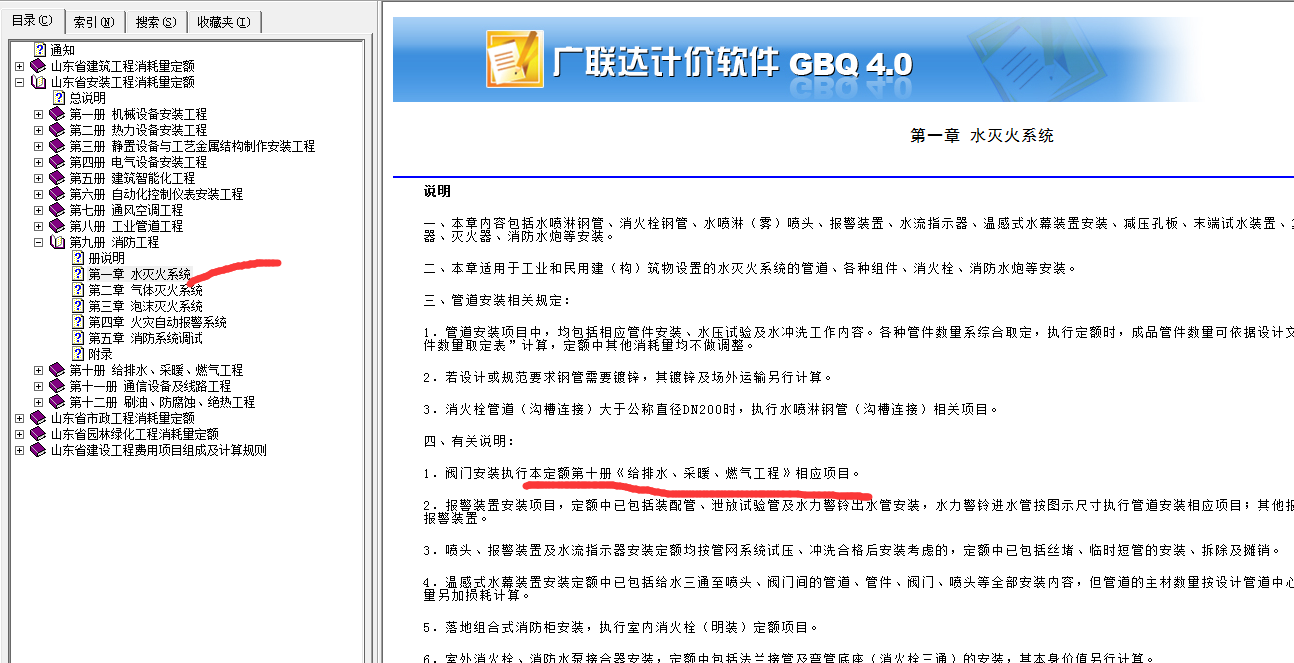Click the page icon of 第一章 水灭火系统
The height and width of the screenshot is (663, 1294).
pos(78,274)
